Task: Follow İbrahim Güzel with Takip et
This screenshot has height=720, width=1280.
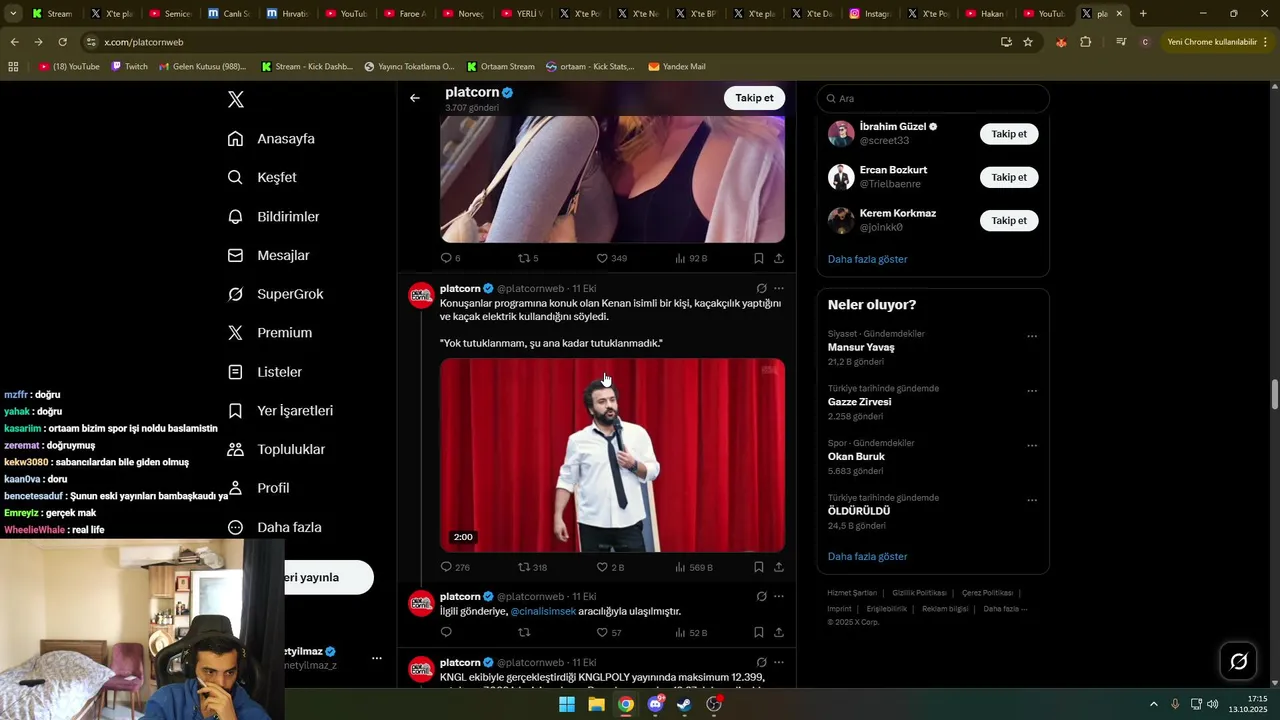Action: point(1009,134)
